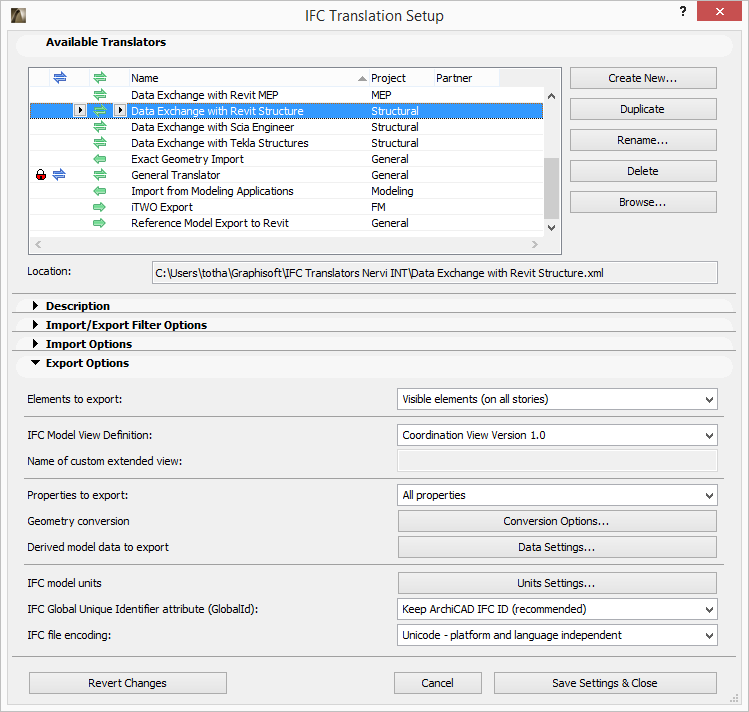Click green arrows icon for Tekla Structures row
This screenshot has height=712, width=749.
pos(100,143)
